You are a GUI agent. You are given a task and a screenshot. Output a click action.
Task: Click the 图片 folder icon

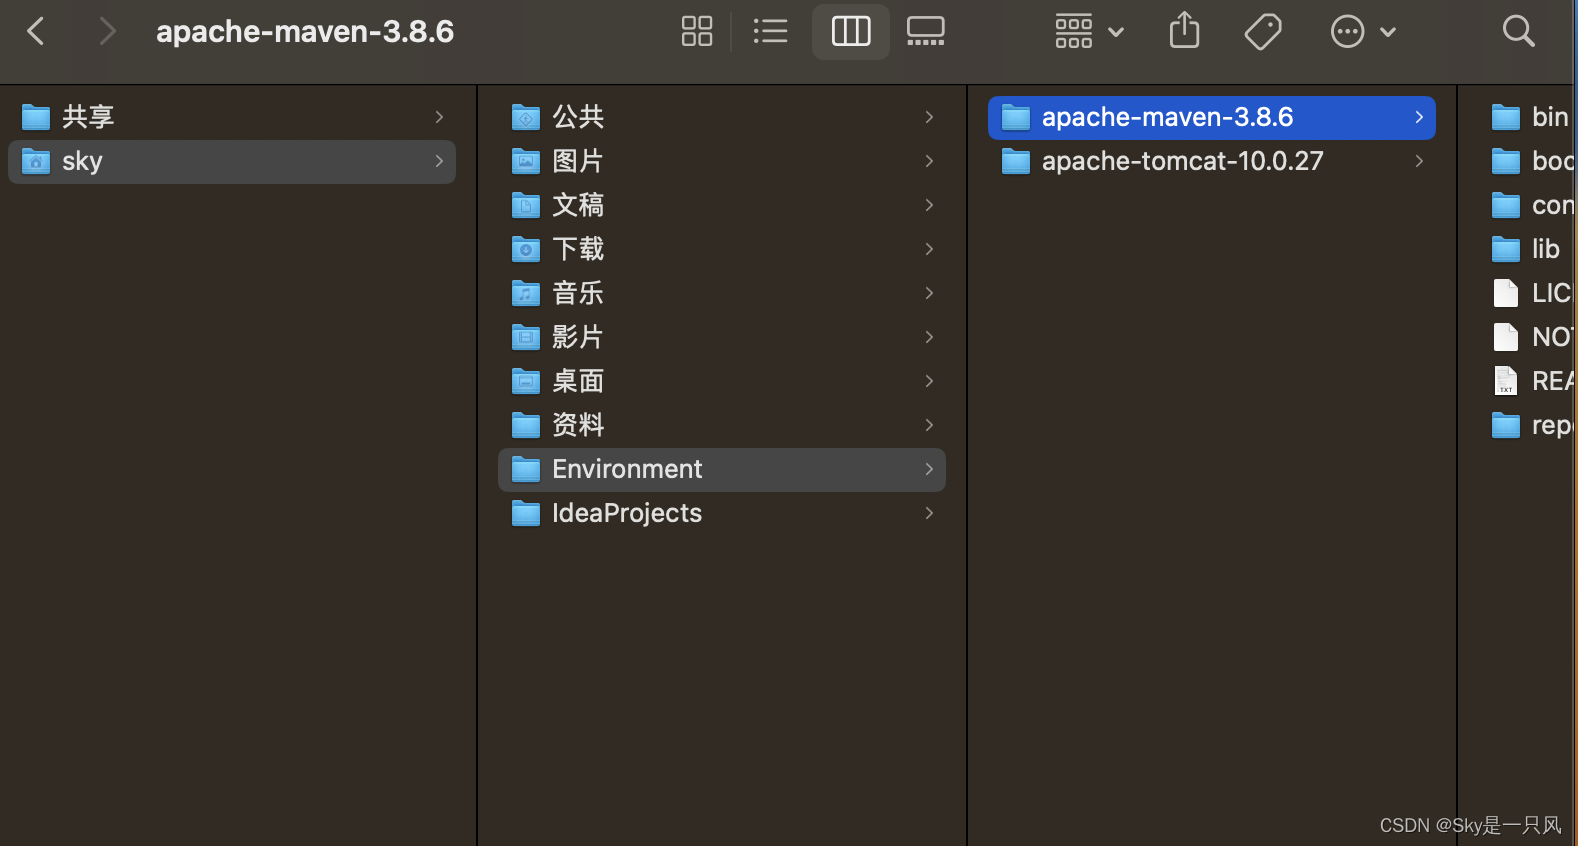tap(526, 162)
